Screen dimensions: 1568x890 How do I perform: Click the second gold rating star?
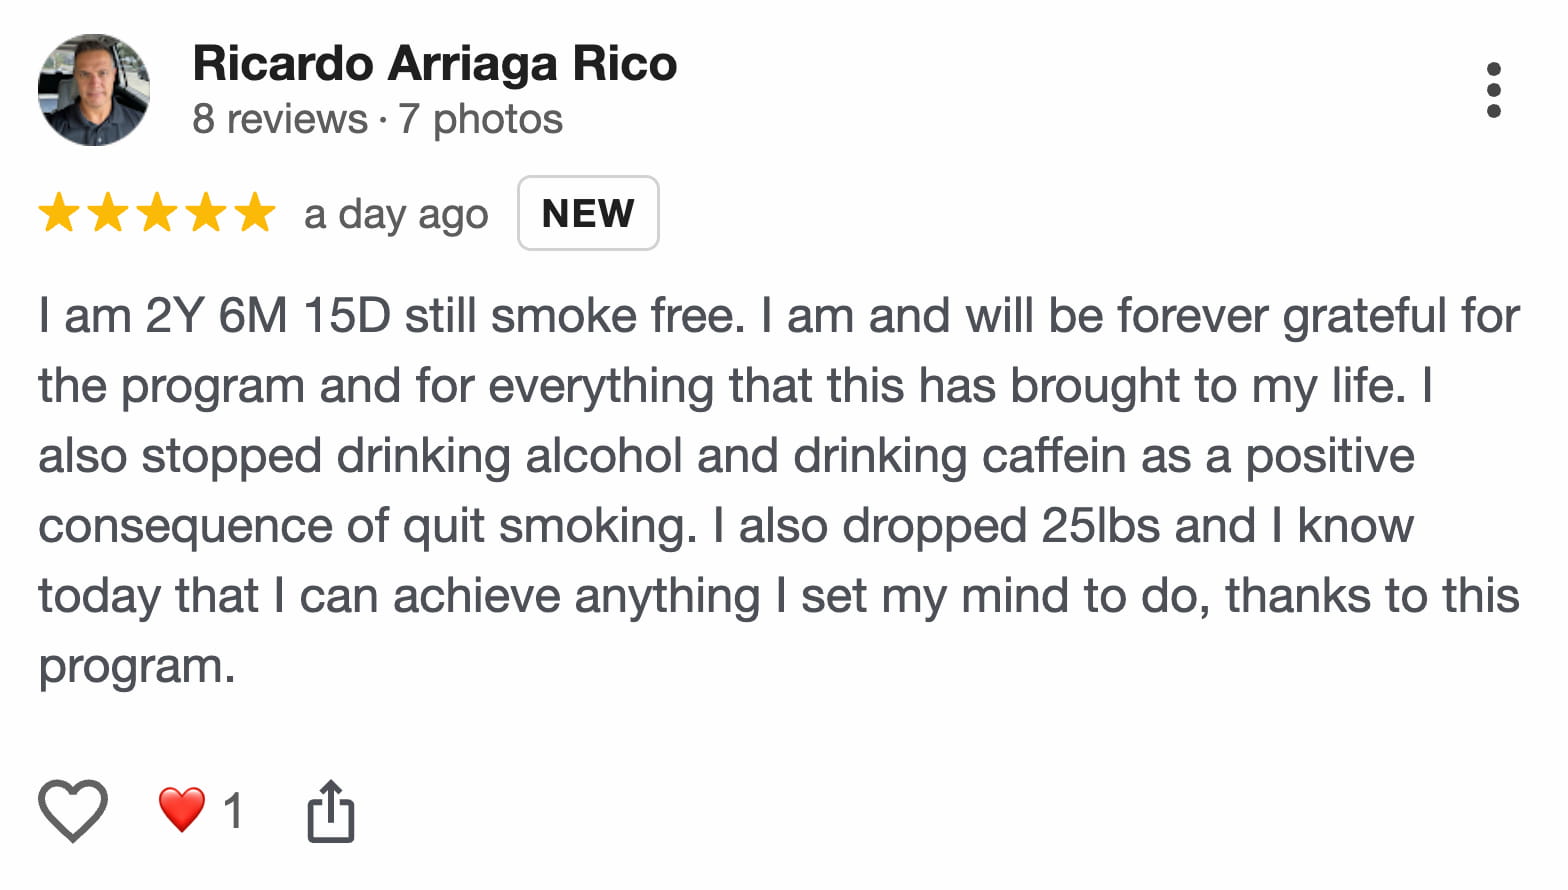[x=108, y=213]
